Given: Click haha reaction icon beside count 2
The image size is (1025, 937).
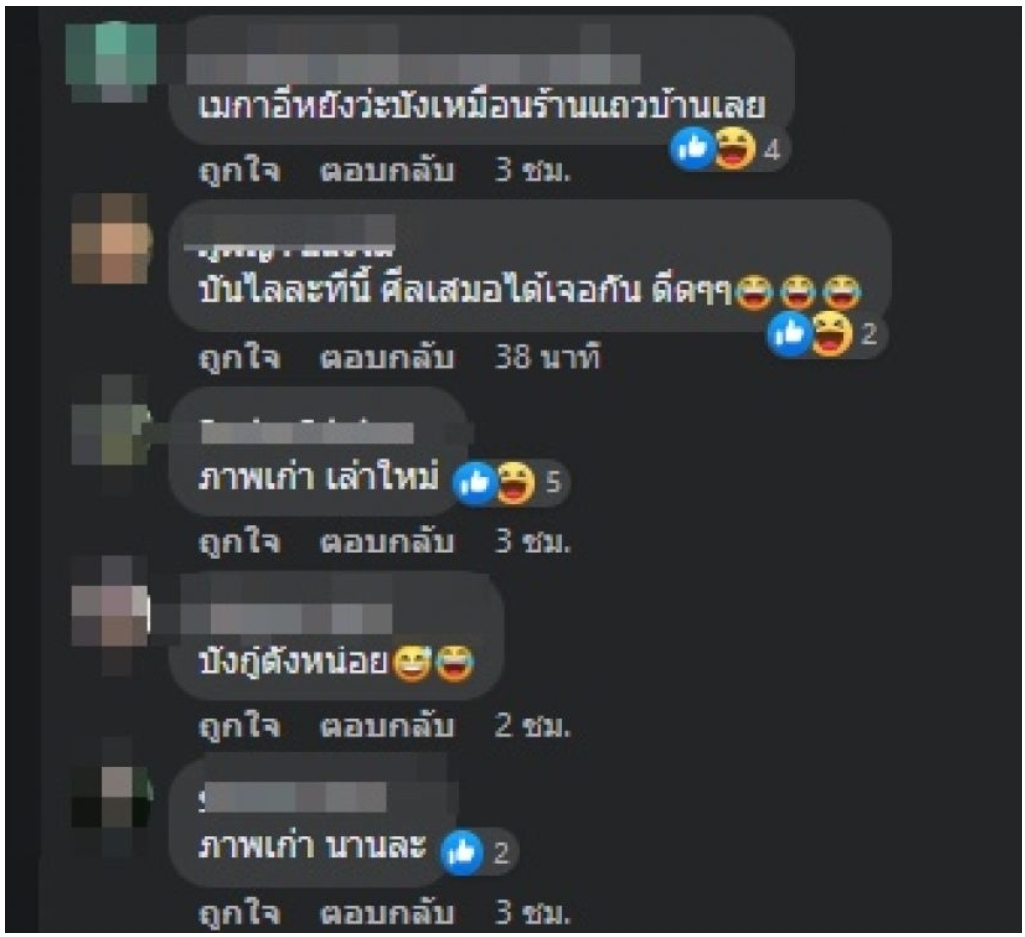Looking at the screenshot, I should [x=832, y=334].
